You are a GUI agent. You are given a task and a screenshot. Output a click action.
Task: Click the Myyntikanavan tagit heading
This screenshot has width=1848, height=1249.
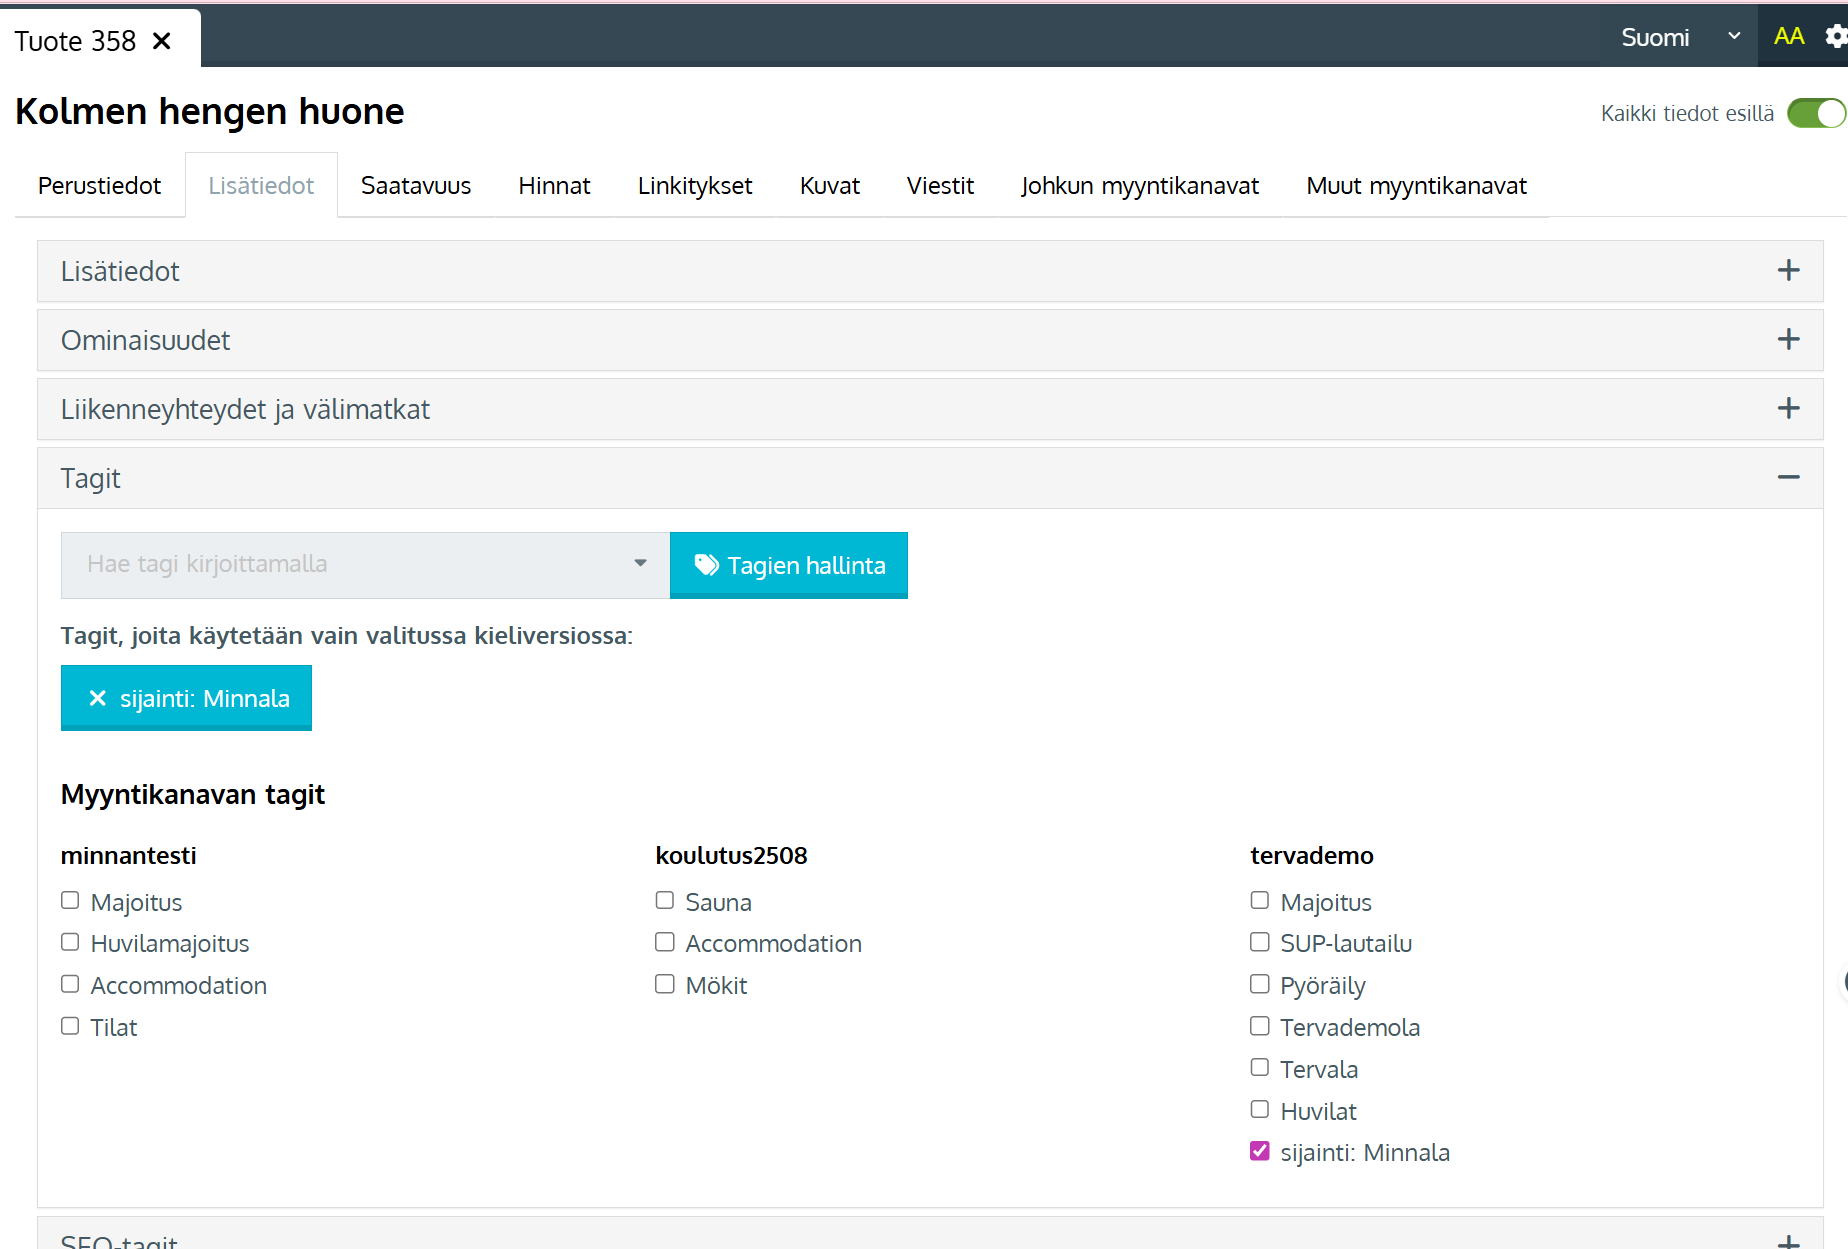pos(193,795)
